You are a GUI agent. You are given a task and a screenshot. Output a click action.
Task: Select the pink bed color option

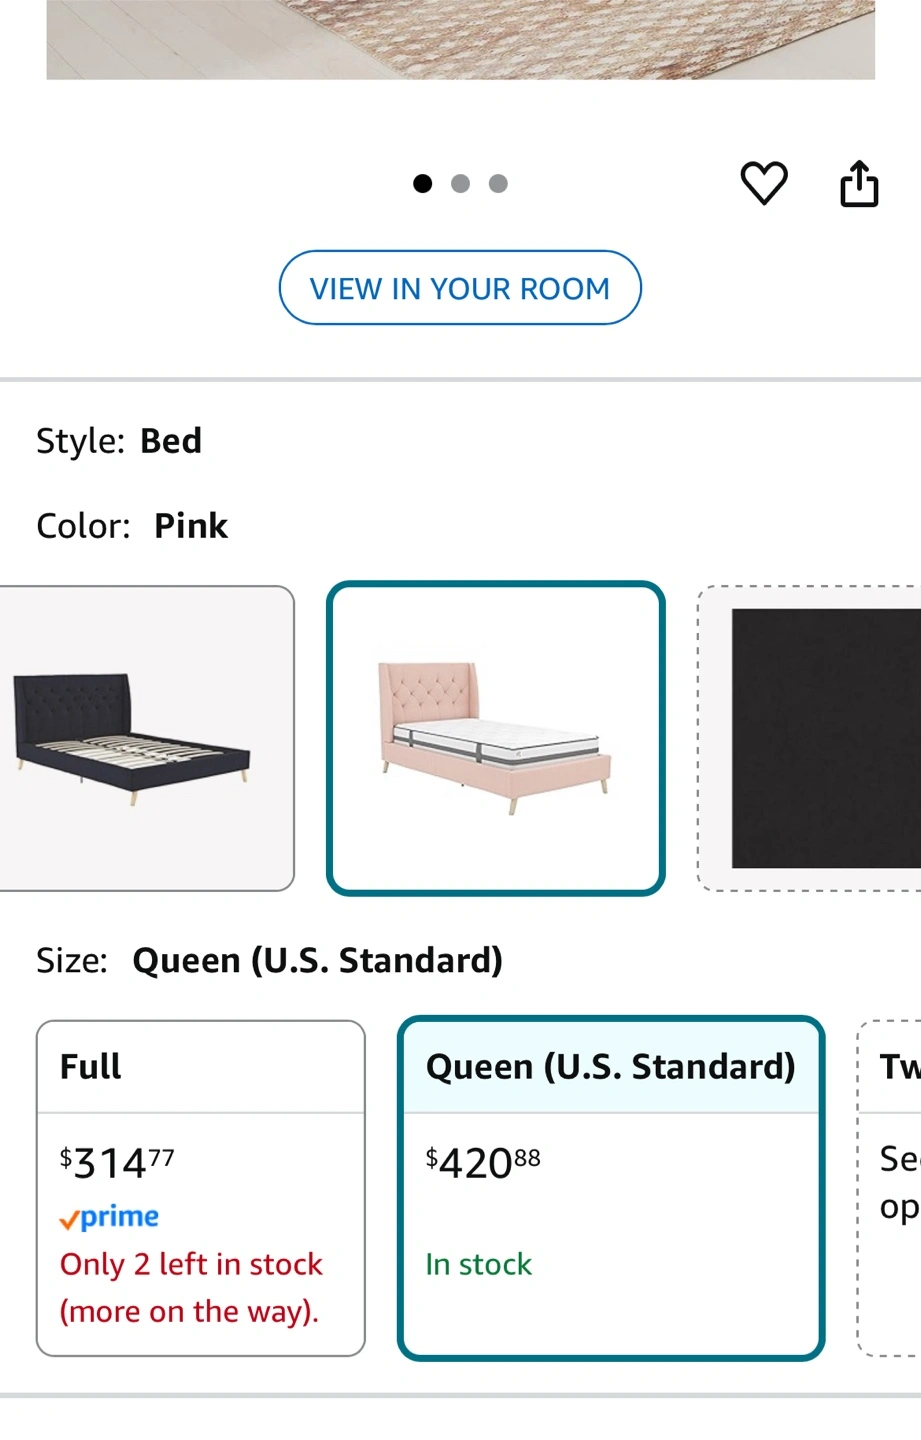[496, 738]
